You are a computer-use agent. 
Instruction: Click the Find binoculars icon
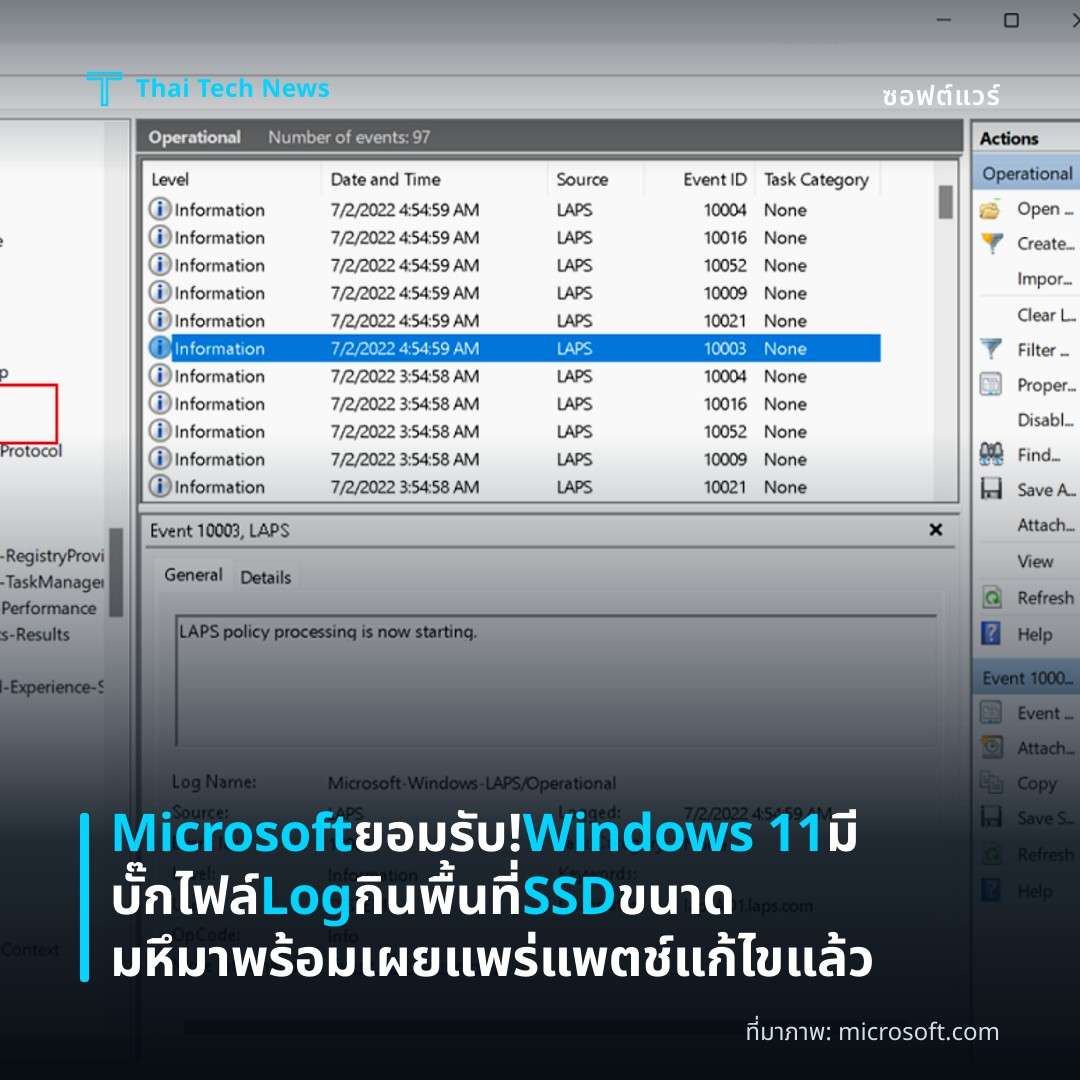coord(990,455)
